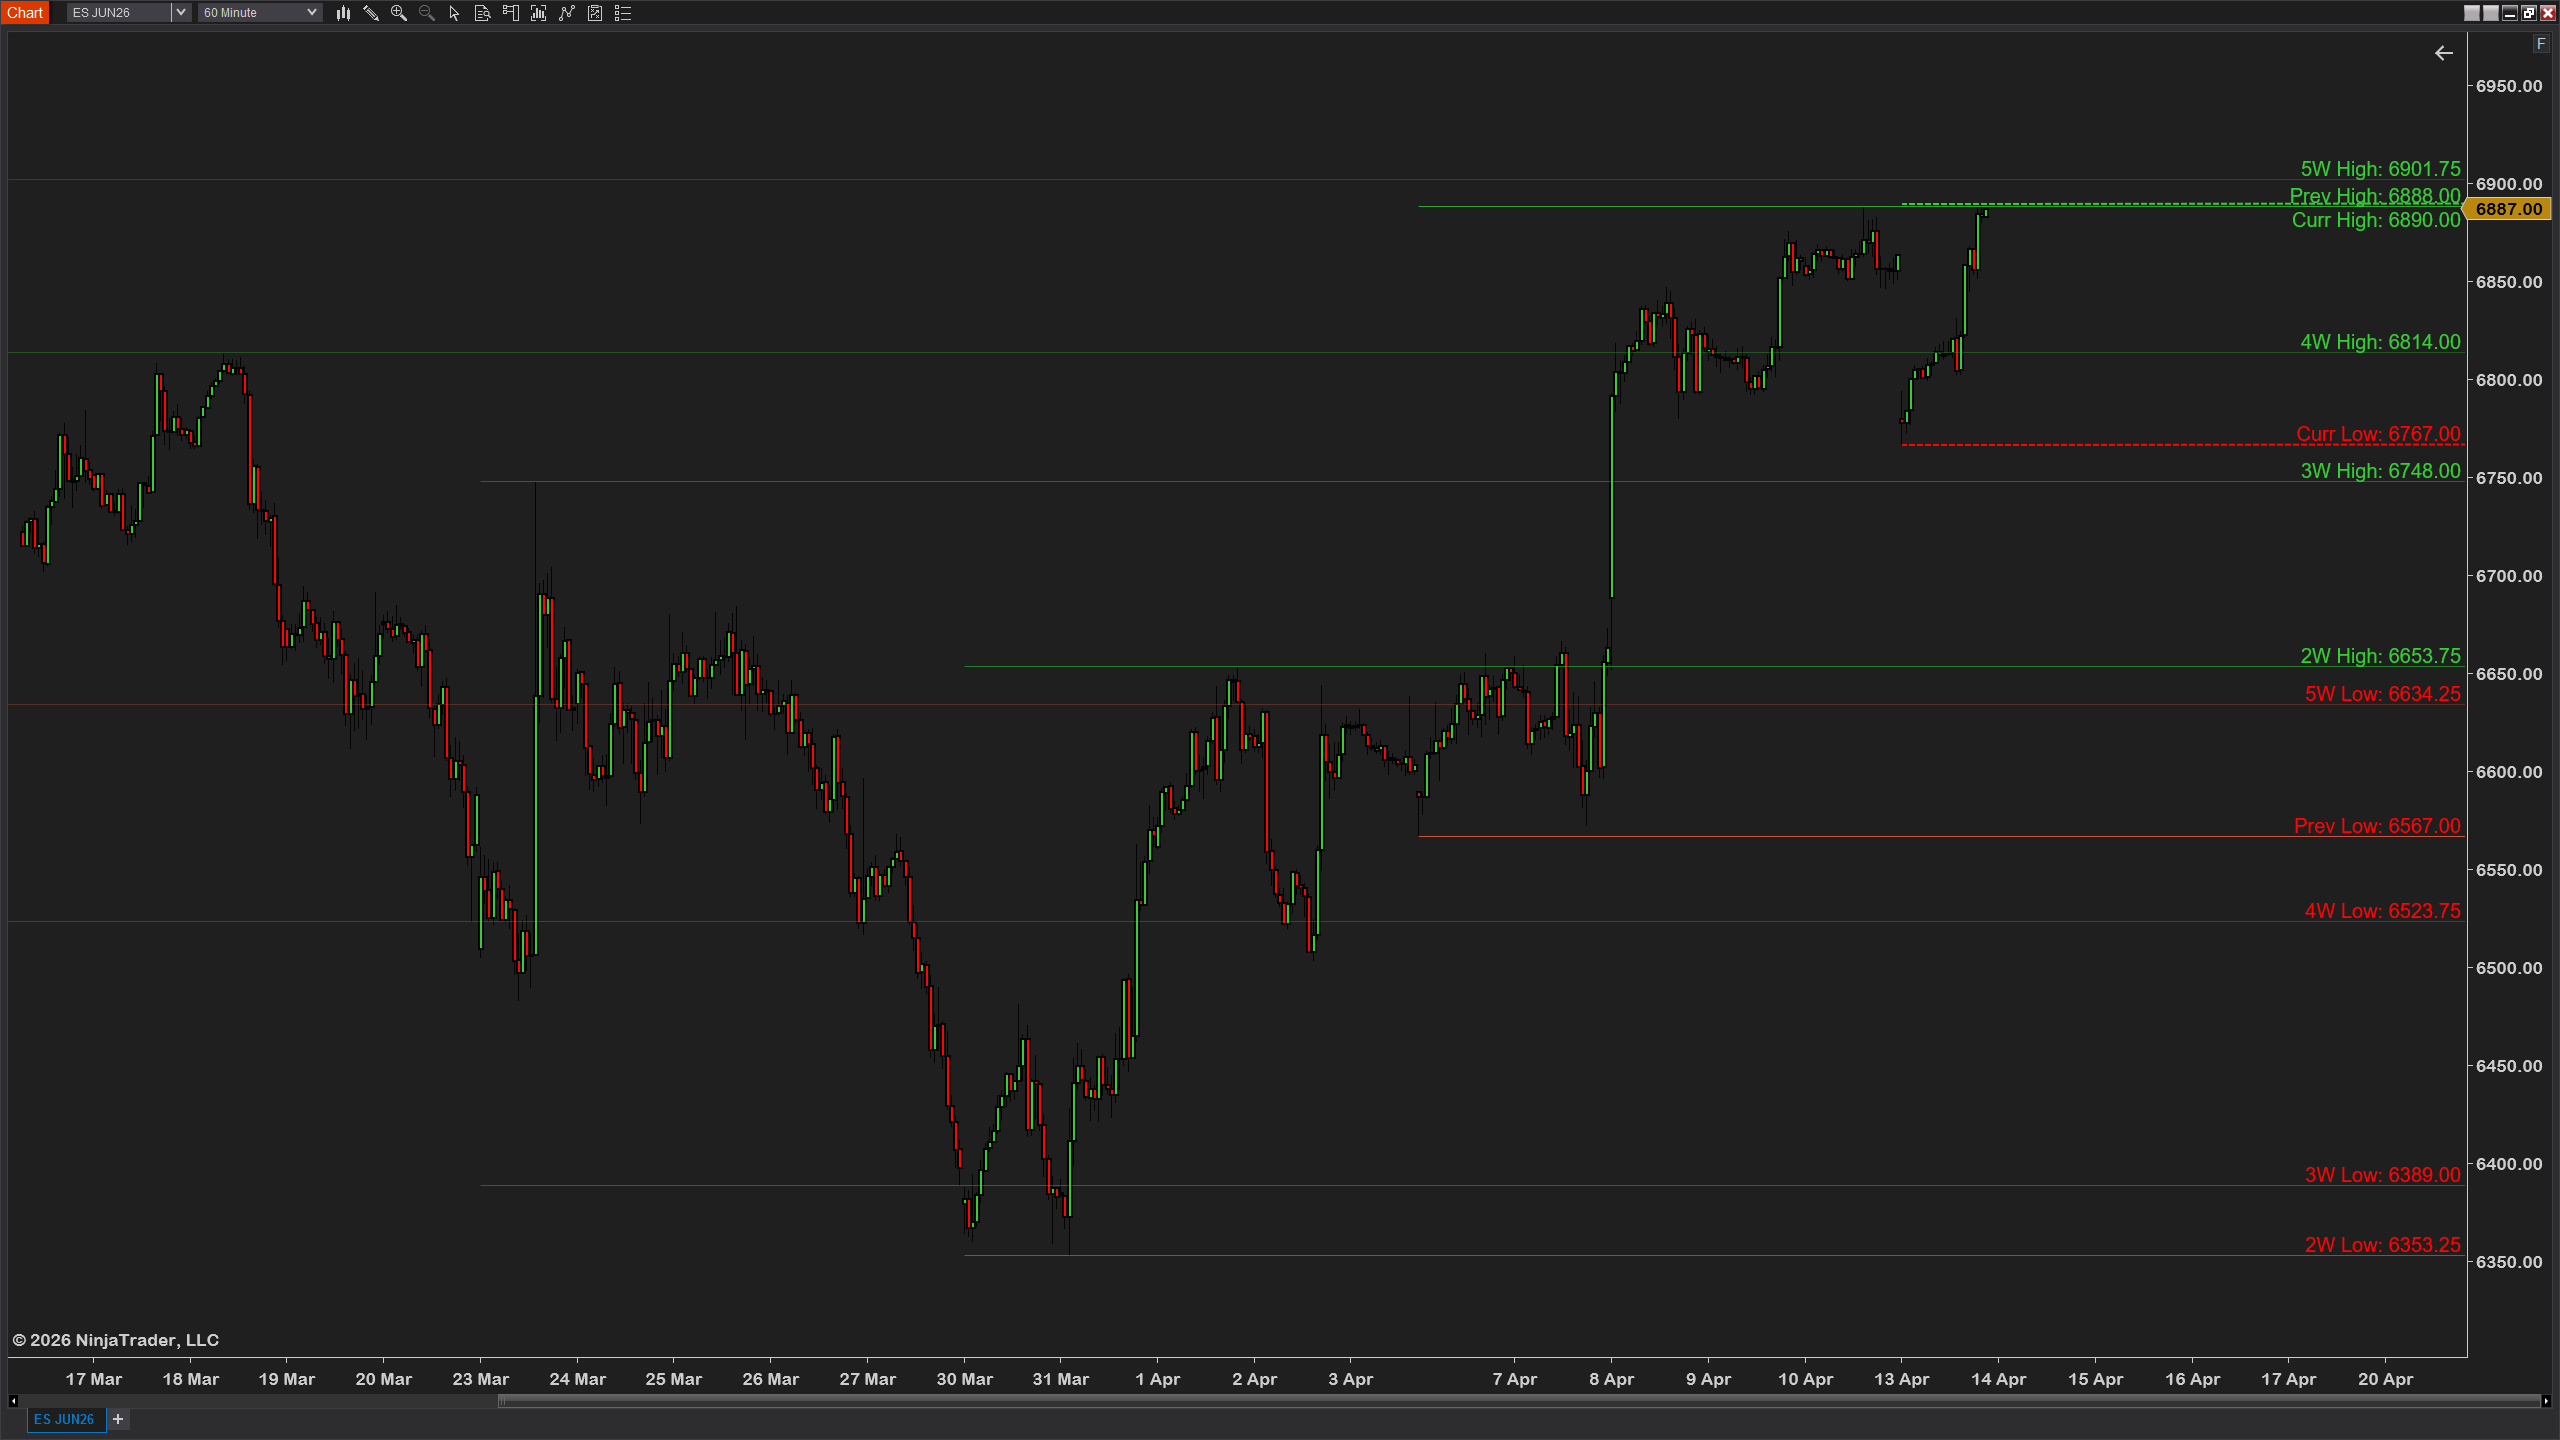The height and width of the screenshot is (1440, 2560).
Task: Toggle the Chart Trader panel icon
Action: click(x=510, y=13)
